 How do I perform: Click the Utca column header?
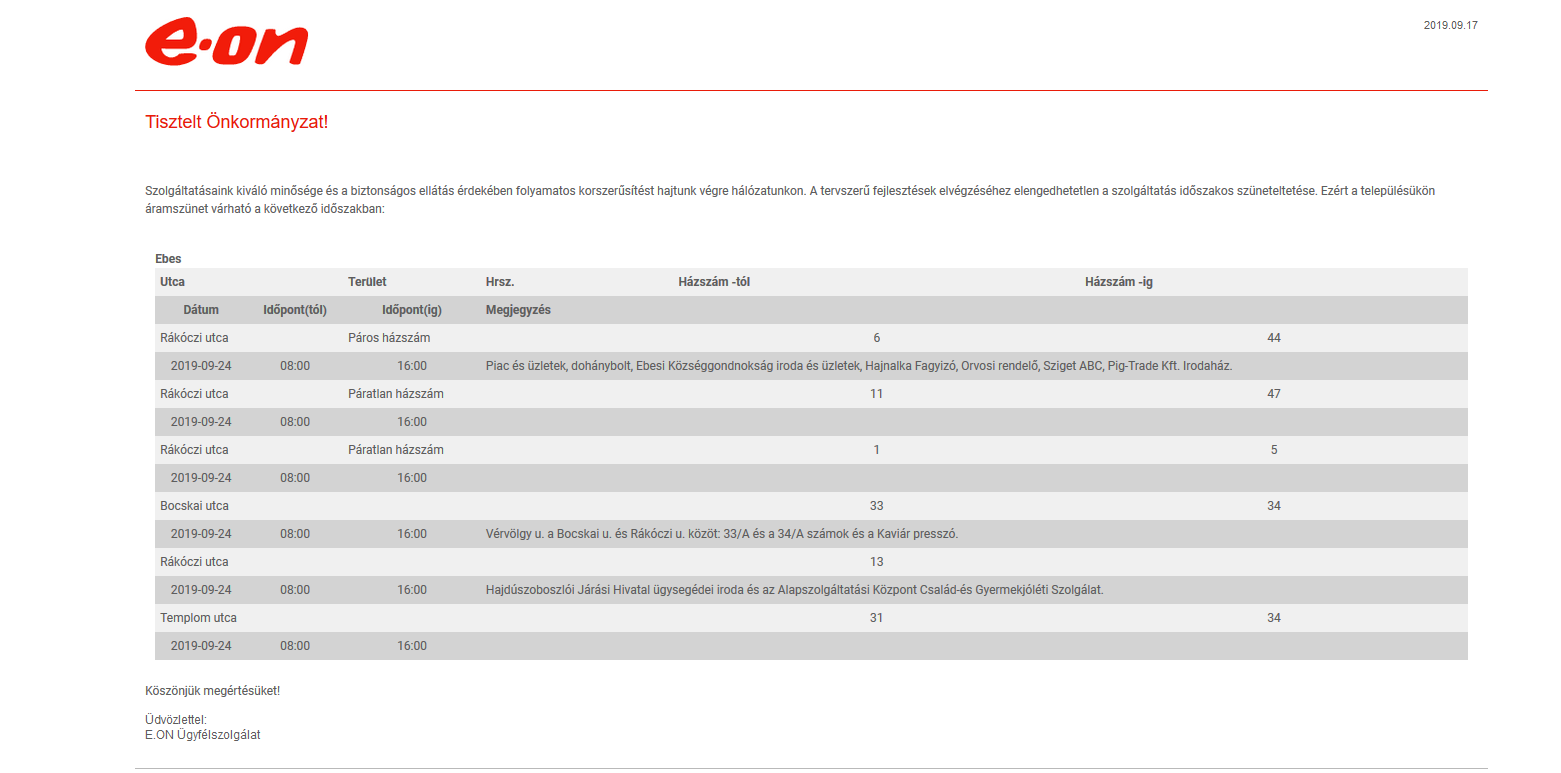[172, 282]
